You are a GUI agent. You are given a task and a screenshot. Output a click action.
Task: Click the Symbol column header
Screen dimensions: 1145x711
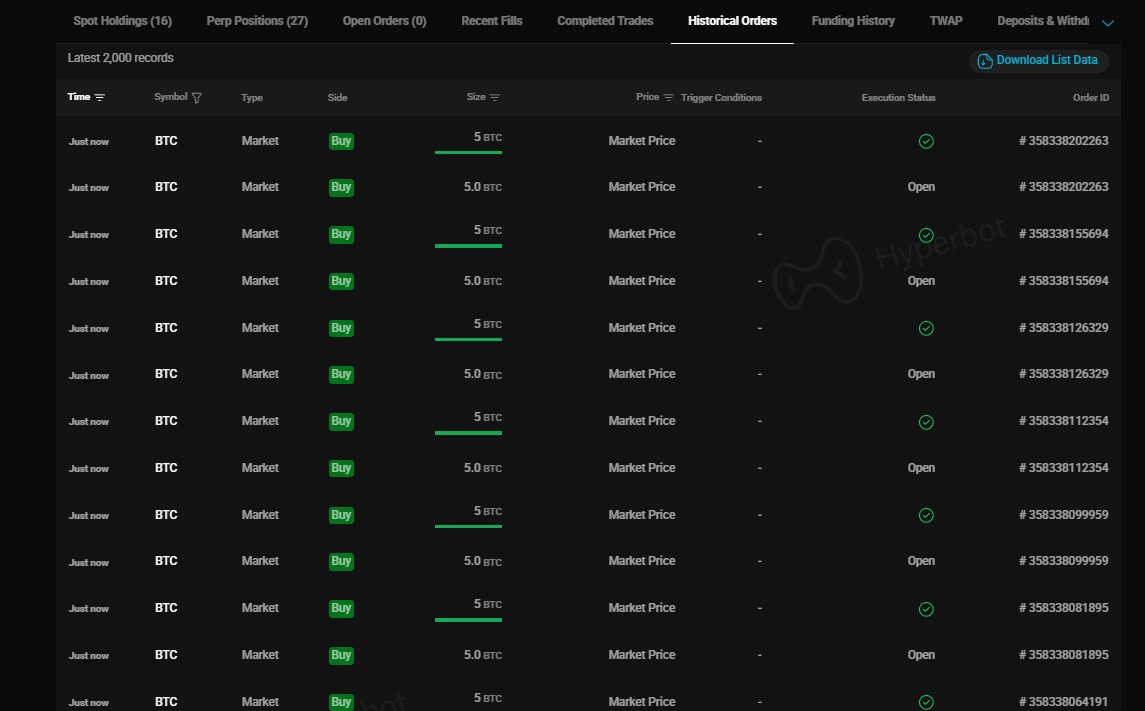(171, 97)
